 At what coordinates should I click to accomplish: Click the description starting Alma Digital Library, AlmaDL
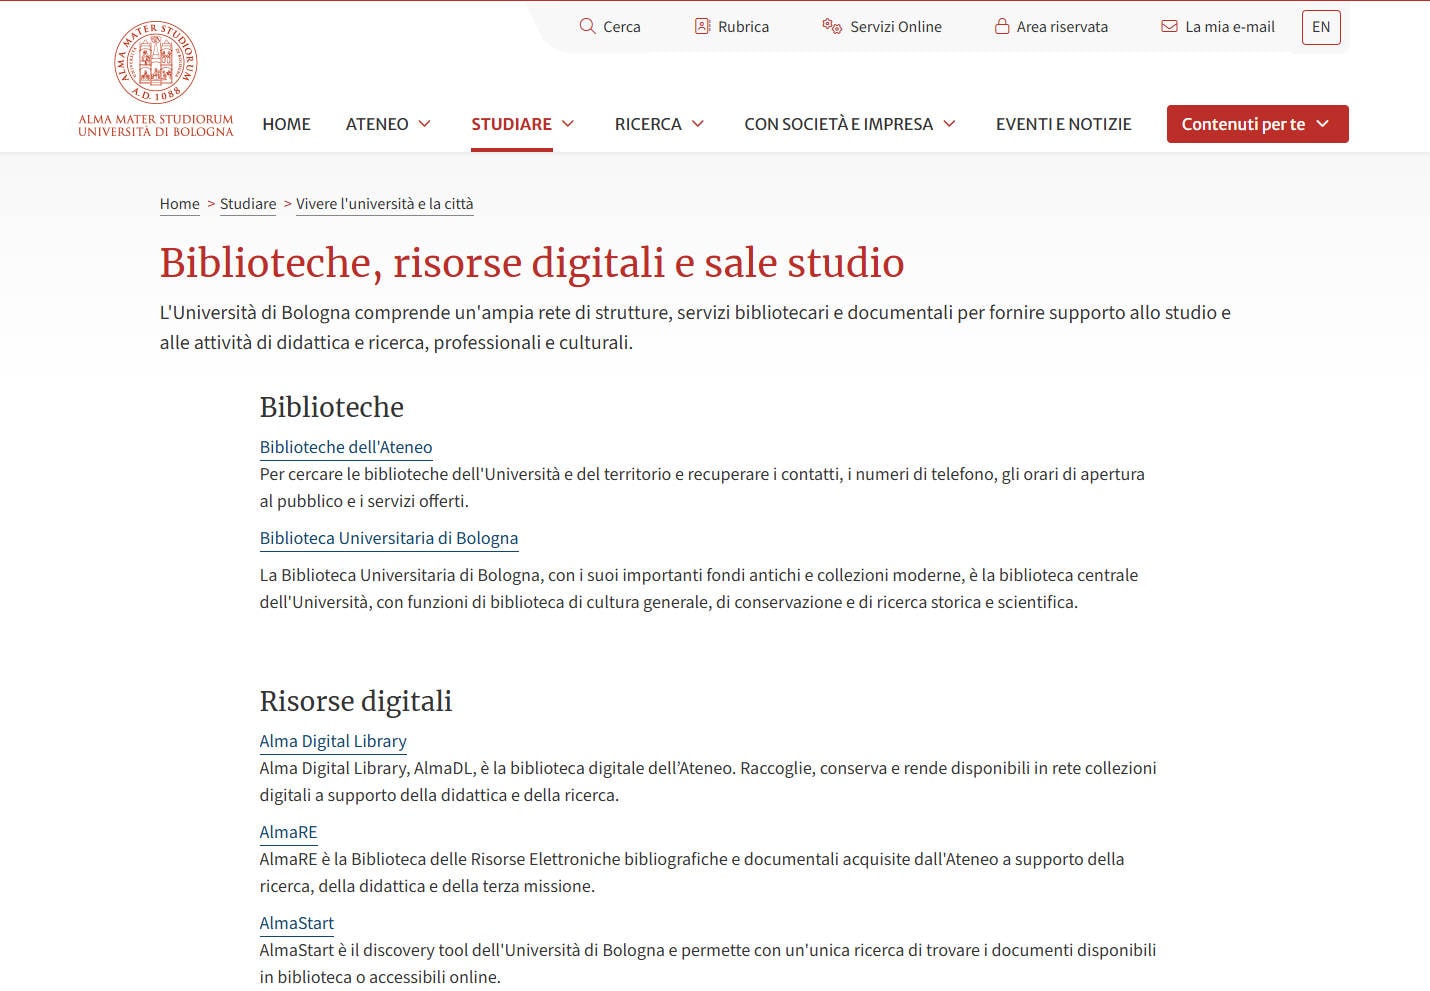(708, 782)
